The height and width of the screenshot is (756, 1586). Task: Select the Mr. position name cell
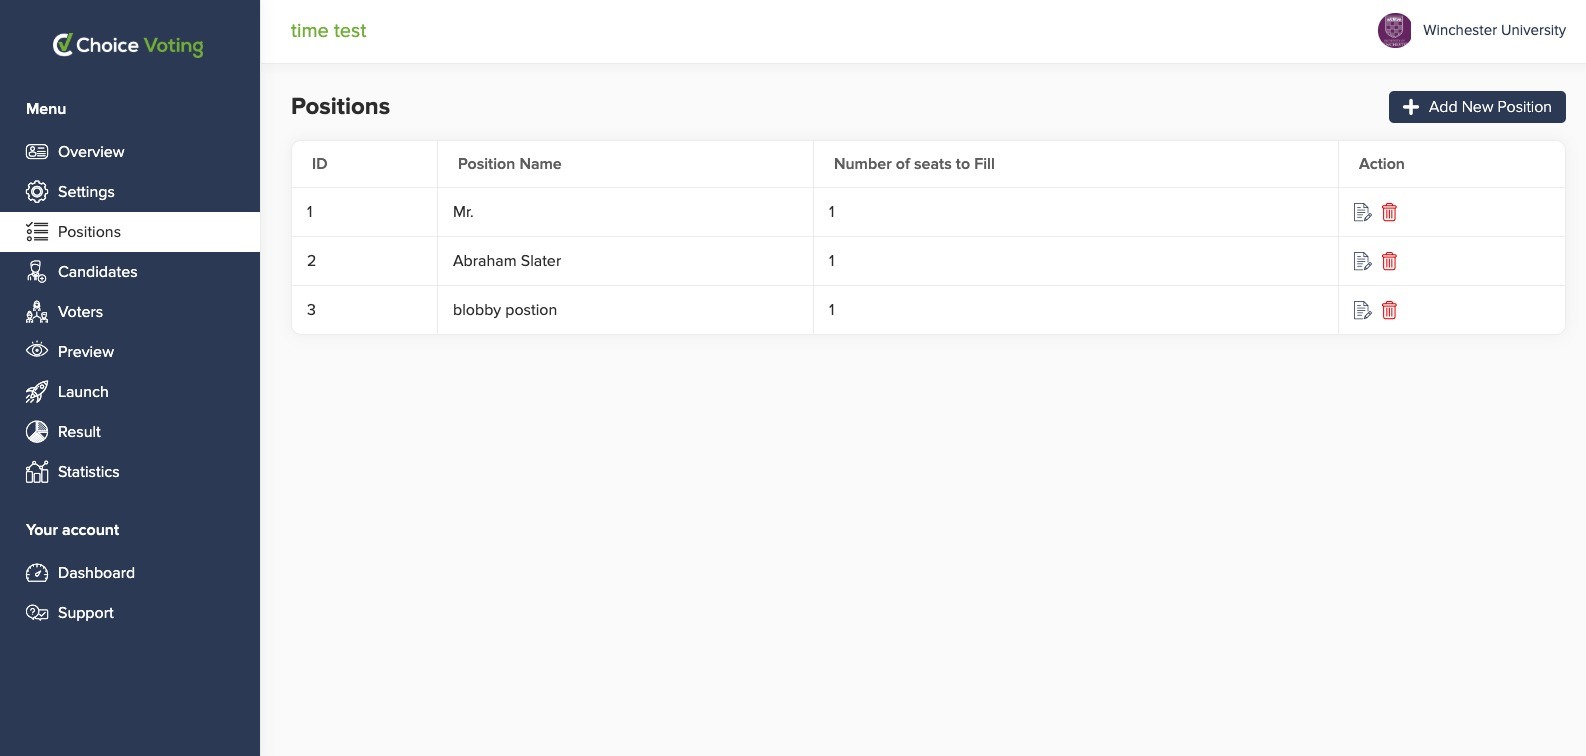tap(625, 212)
